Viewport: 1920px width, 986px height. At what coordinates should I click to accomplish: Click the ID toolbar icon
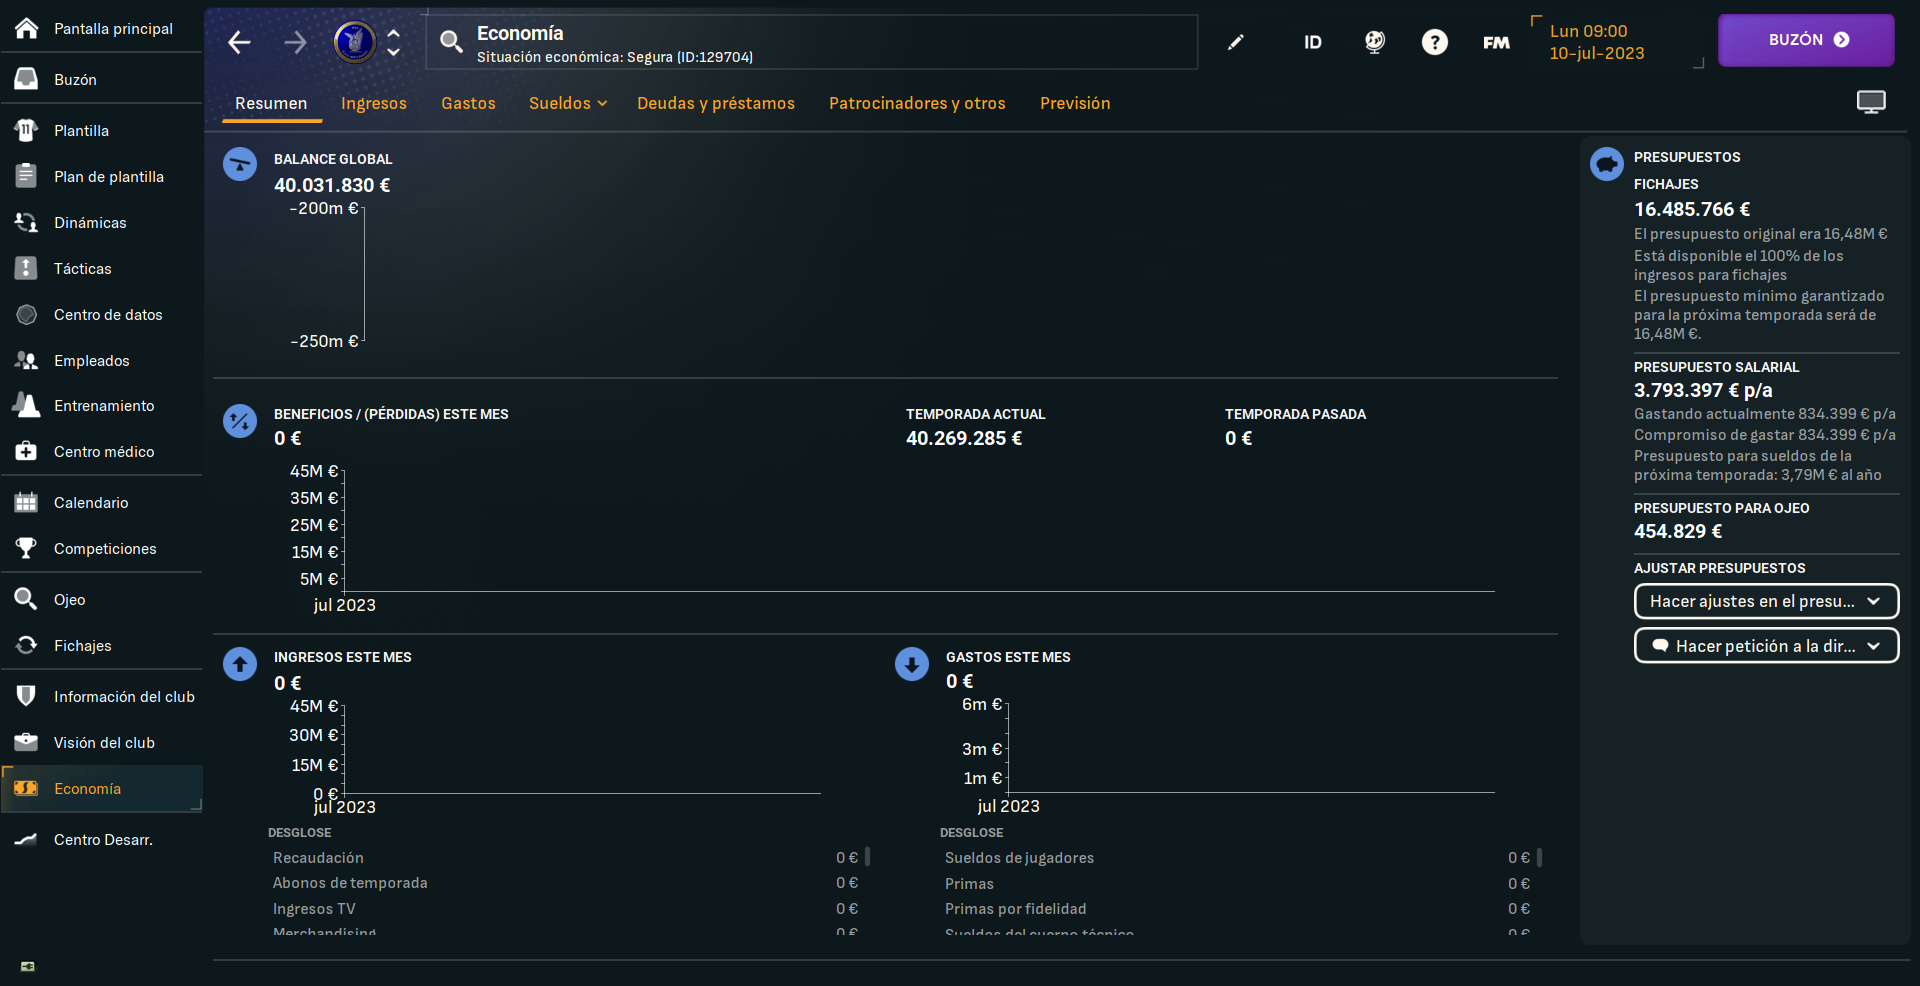point(1313,42)
